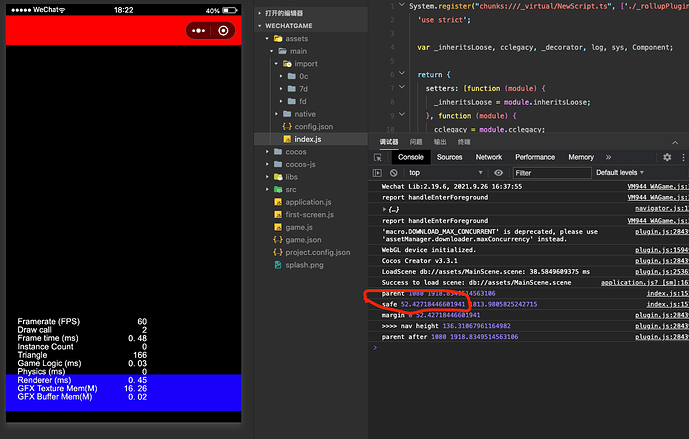Switch to the Sources tab
The image size is (689, 439).
coord(449,157)
